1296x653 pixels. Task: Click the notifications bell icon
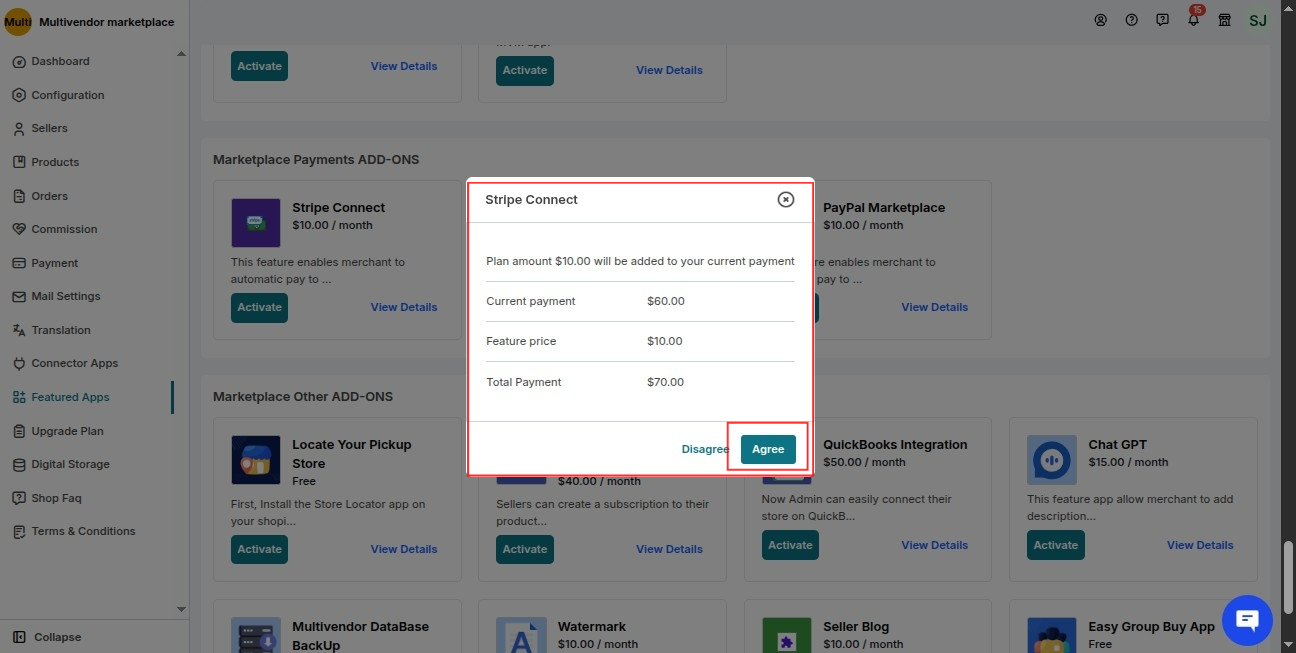tap(1193, 20)
